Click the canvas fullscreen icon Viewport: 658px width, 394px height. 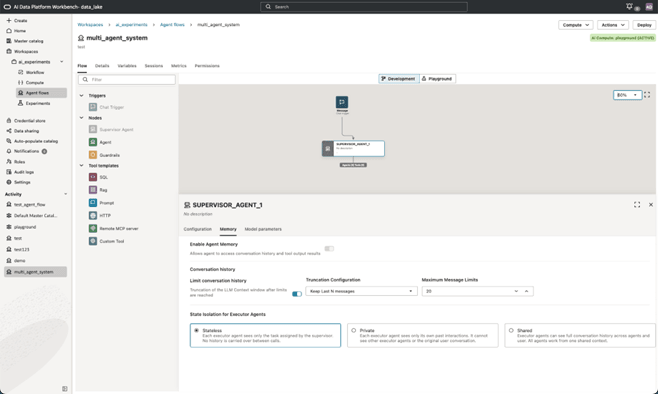(x=647, y=95)
